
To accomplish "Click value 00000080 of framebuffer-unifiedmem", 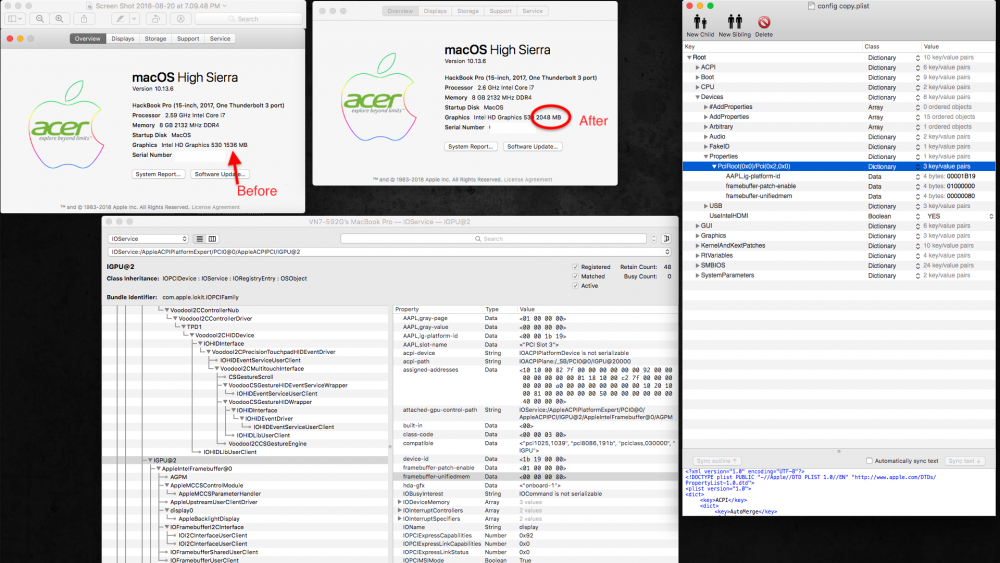I will (x=960, y=196).
